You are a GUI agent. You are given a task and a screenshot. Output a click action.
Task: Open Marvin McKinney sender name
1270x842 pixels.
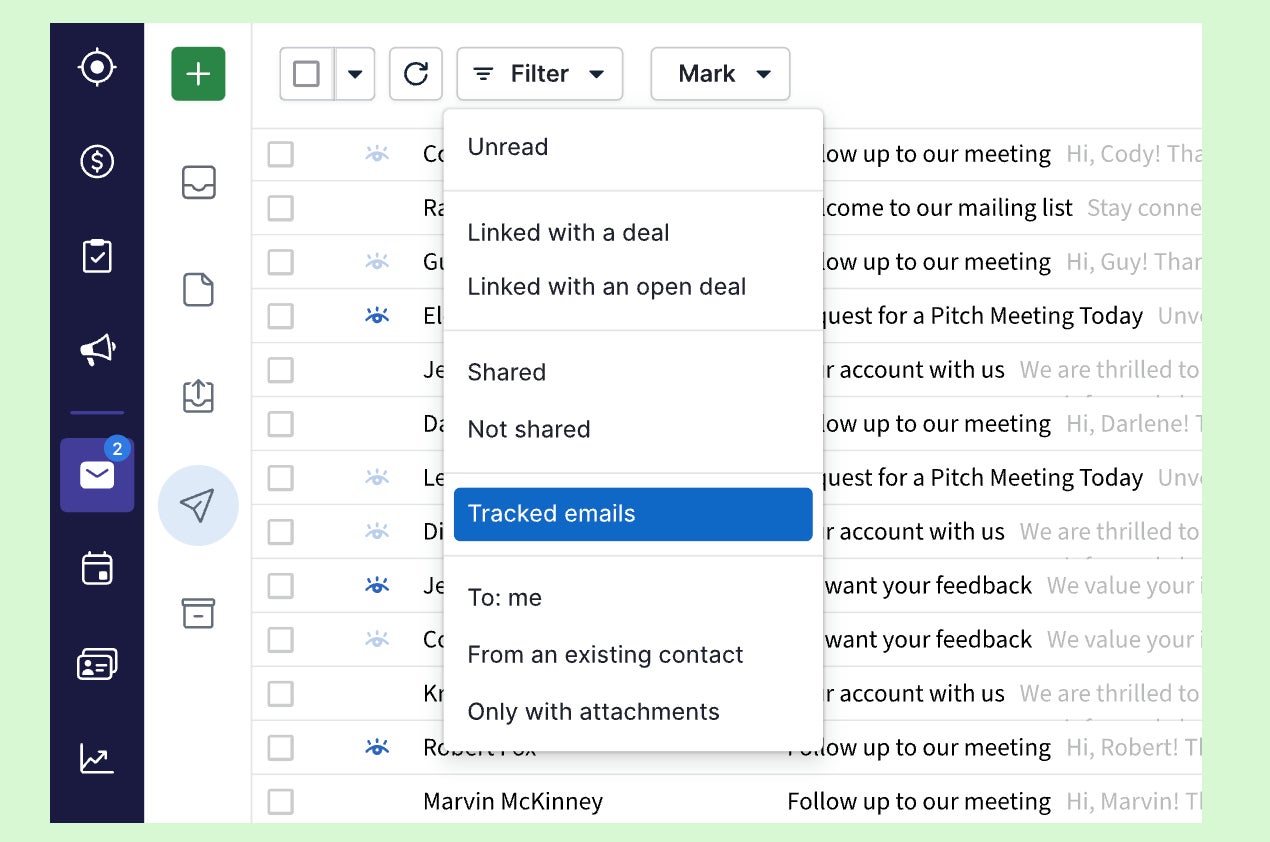pos(513,801)
